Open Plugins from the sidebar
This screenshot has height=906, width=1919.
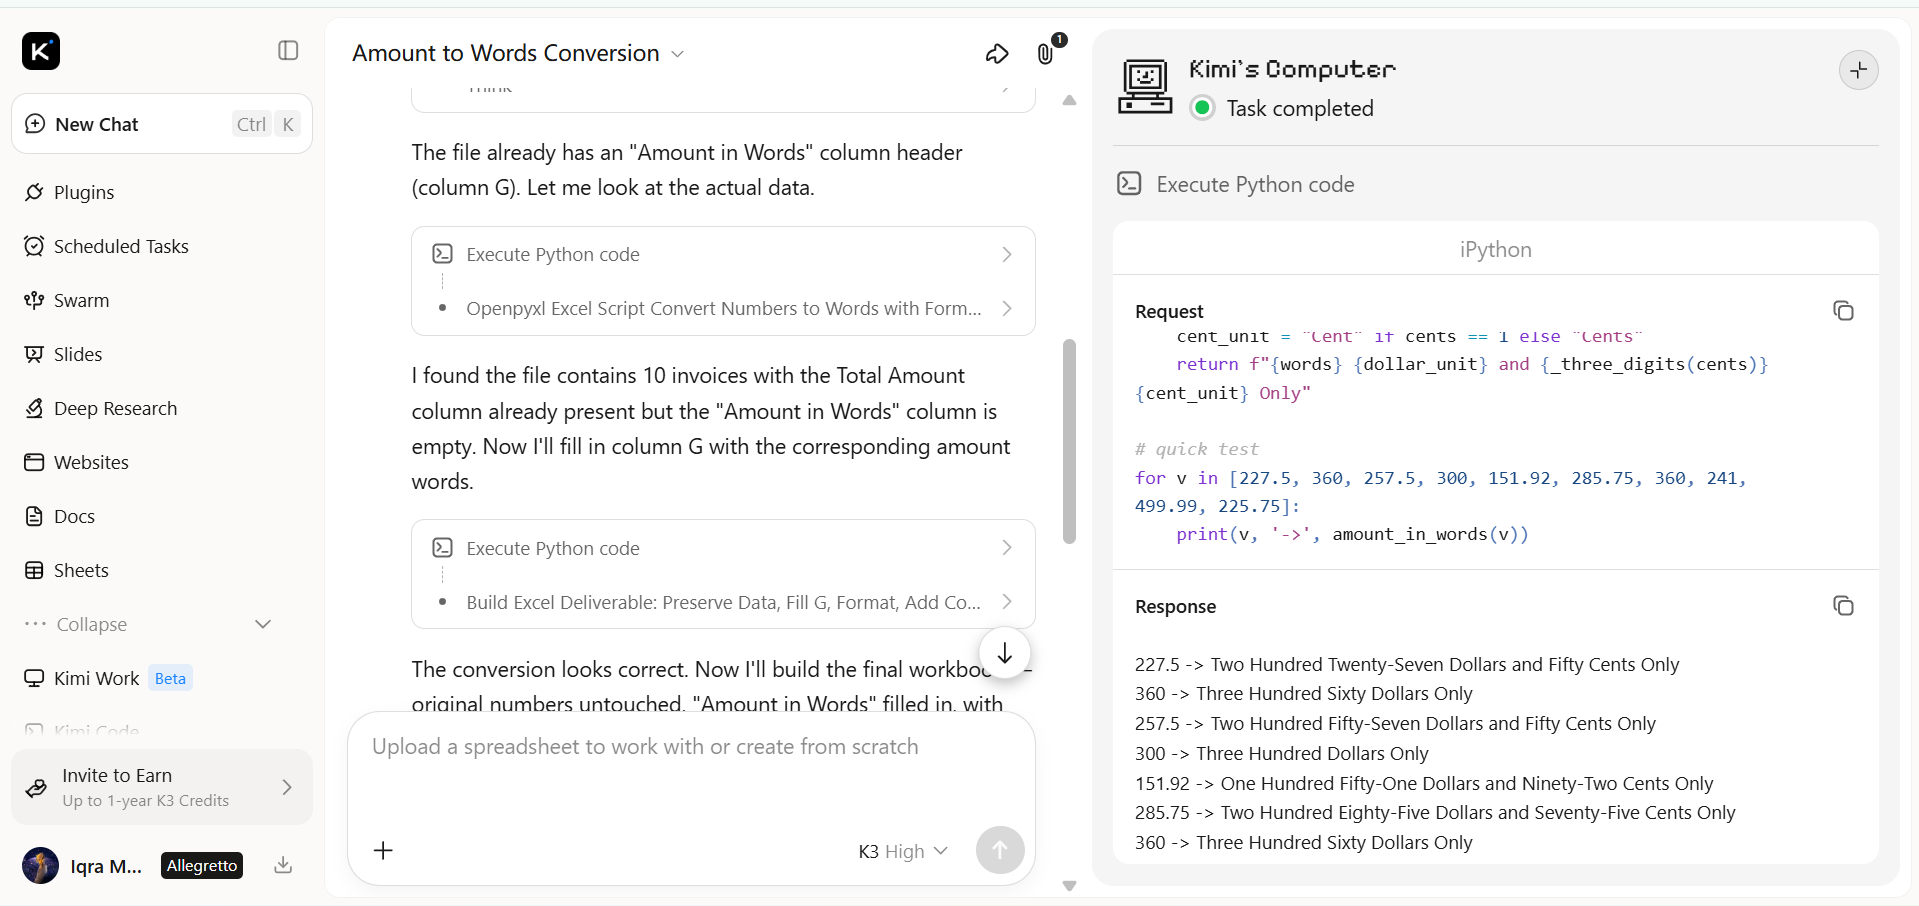pyautogui.click(x=84, y=192)
